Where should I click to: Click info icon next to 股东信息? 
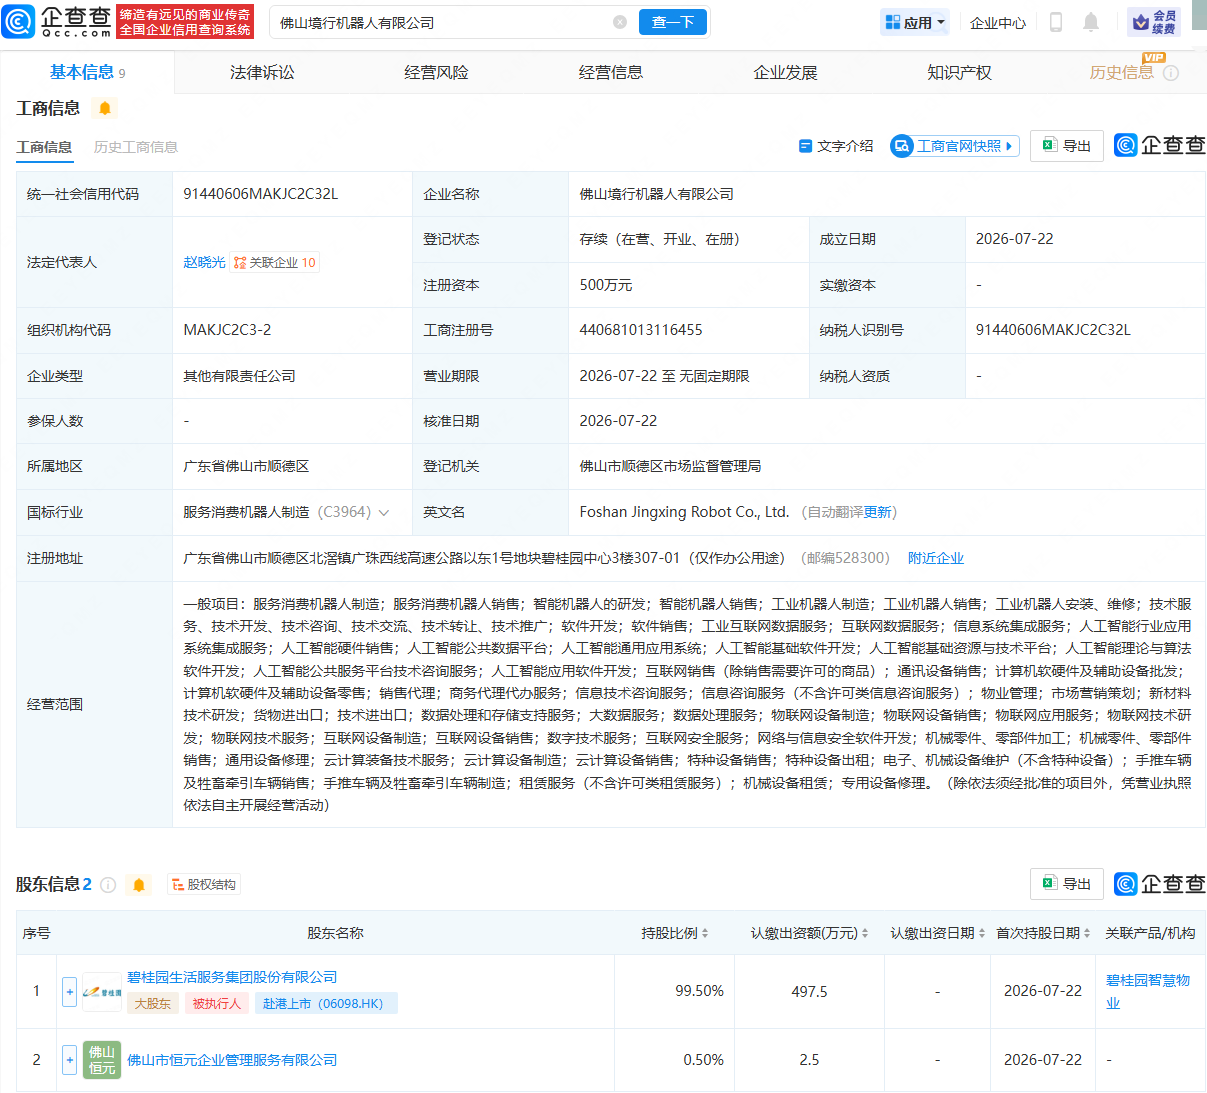[108, 885]
